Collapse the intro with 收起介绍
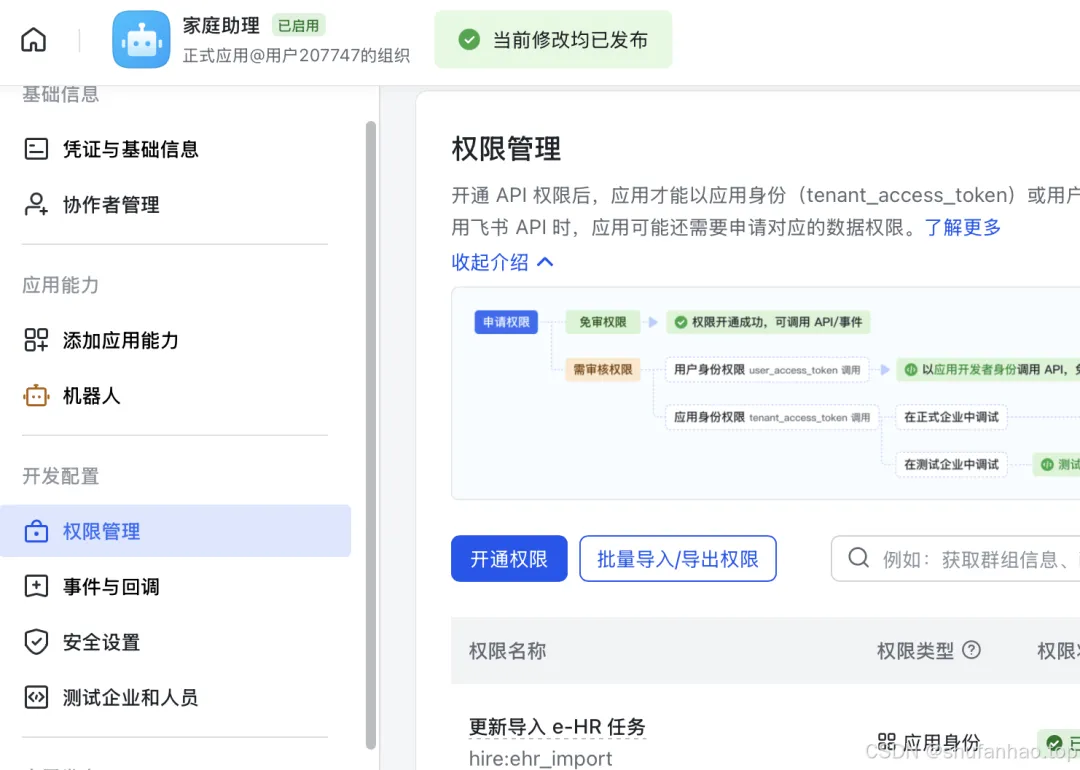1080x770 pixels. 490,262
